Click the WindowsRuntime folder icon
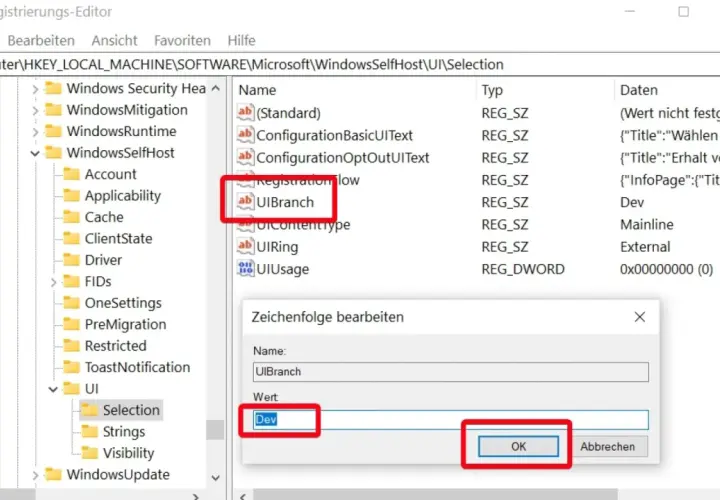720x500 pixels. (53, 131)
